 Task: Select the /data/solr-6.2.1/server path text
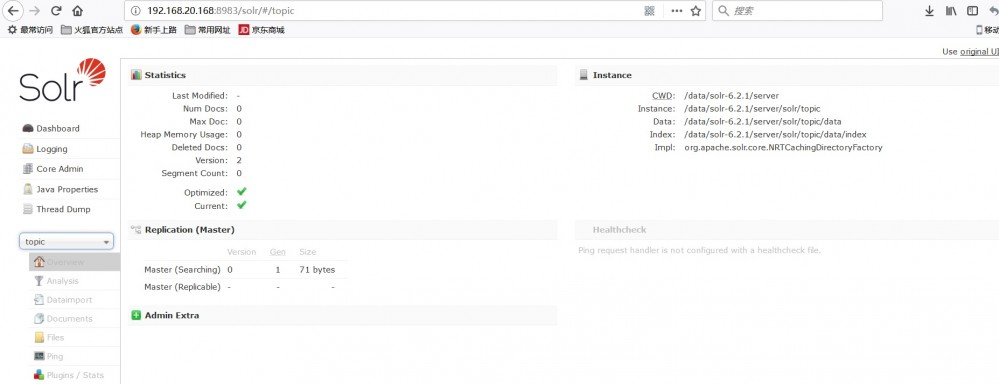pos(731,96)
